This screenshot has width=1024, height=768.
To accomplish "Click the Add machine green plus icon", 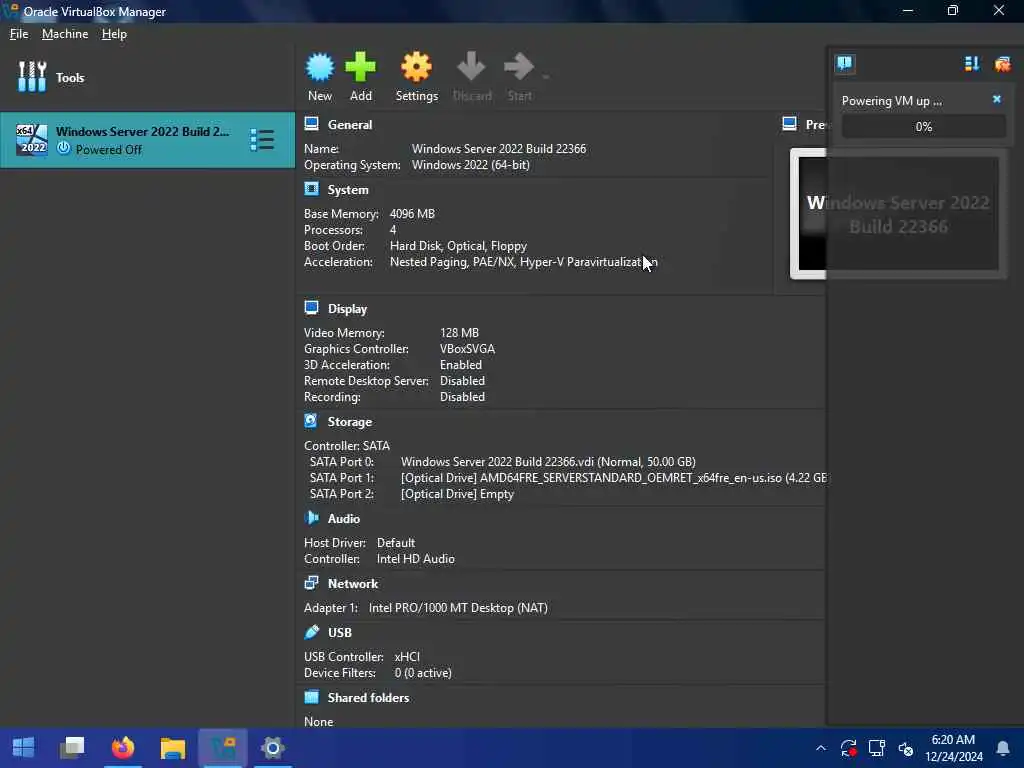I will (x=360, y=67).
